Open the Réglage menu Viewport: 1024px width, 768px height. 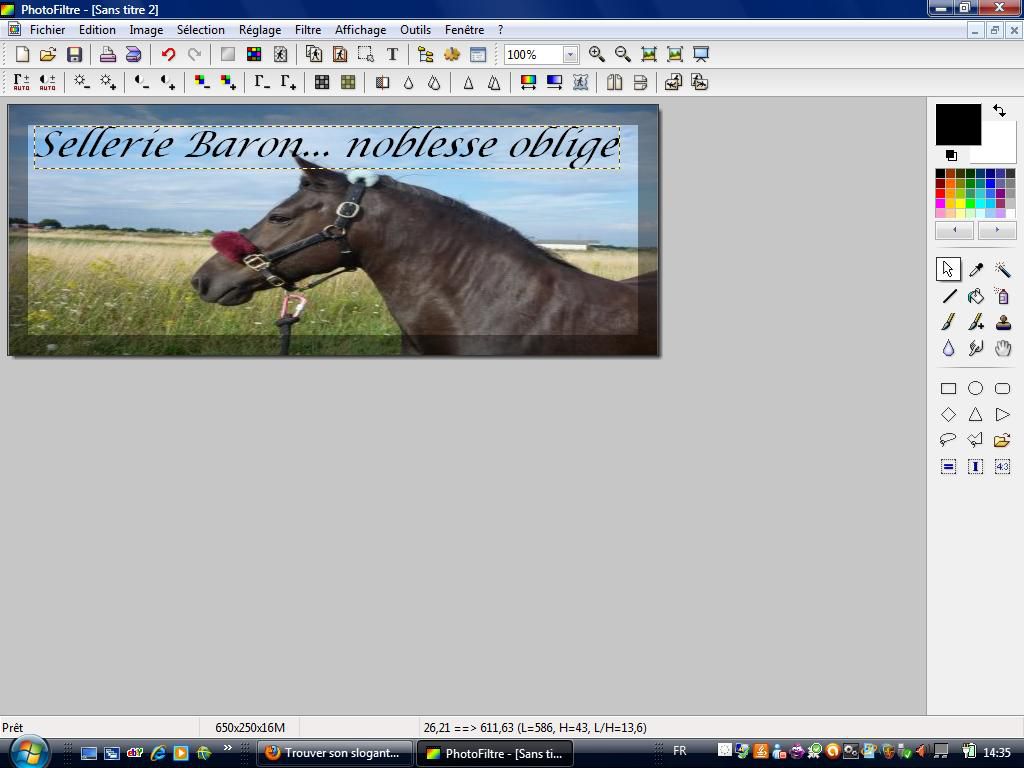[x=259, y=30]
